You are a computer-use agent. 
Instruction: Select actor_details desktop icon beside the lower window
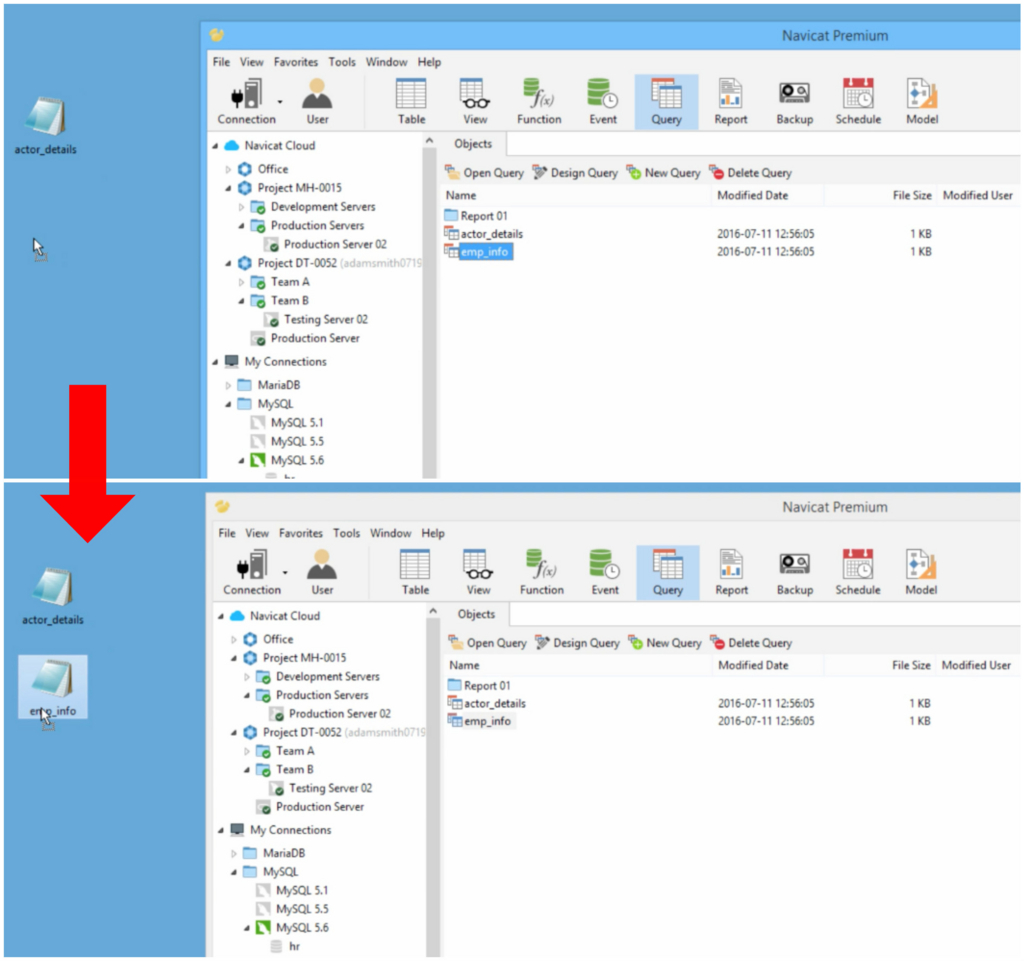click(52, 597)
